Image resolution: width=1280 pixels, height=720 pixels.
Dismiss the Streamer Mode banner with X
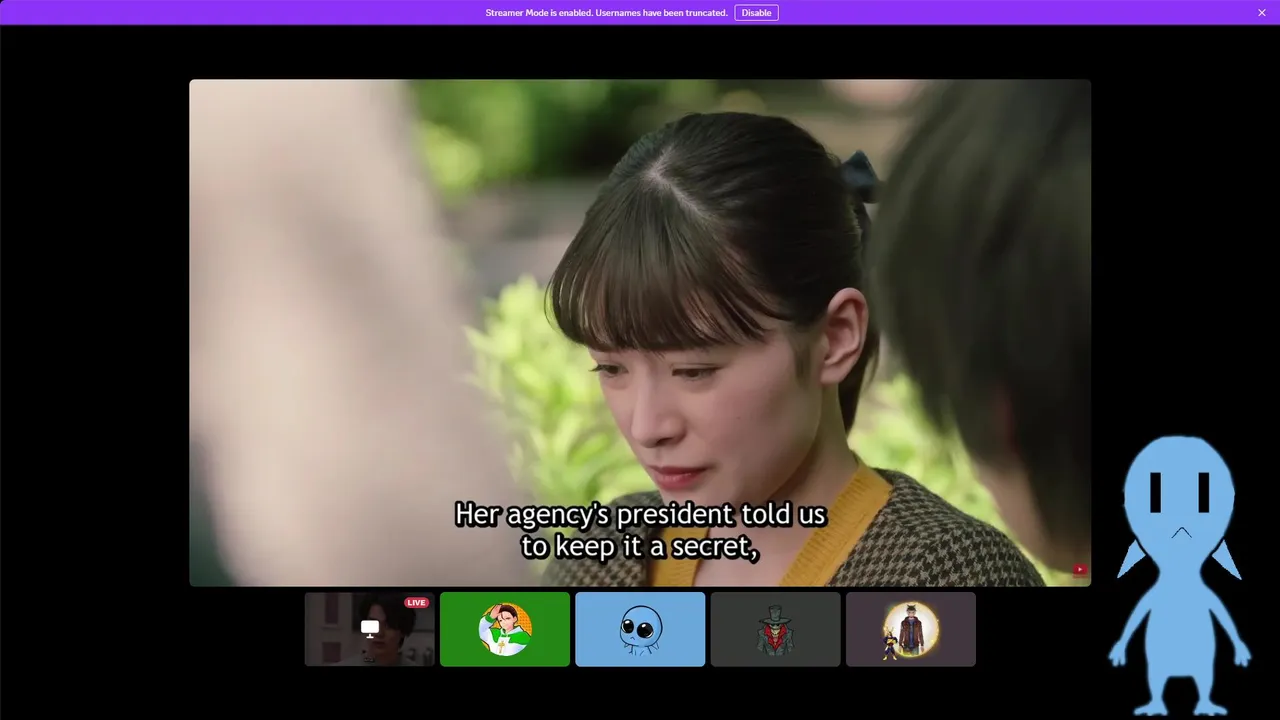coord(1262,13)
